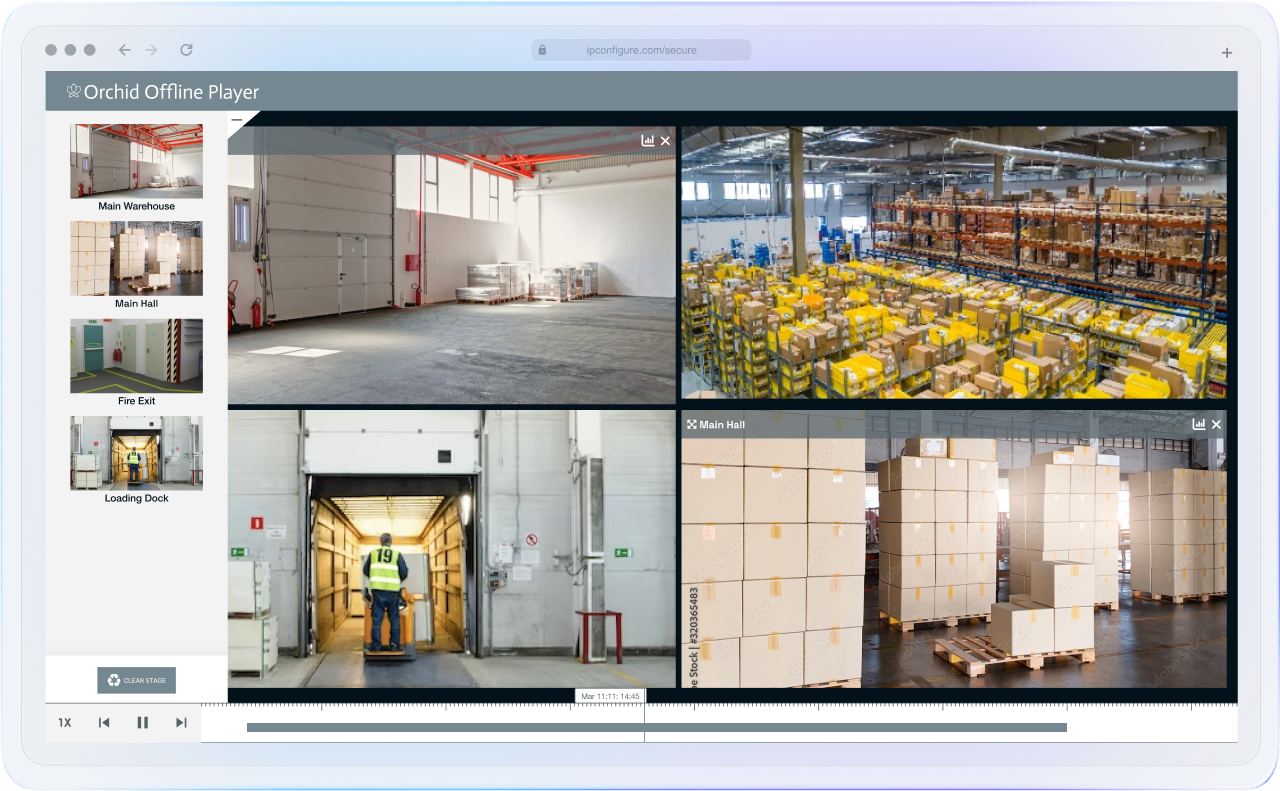Expand the Main Hall feed to fullscreen
Image resolution: width=1280 pixels, height=791 pixels.
692,425
